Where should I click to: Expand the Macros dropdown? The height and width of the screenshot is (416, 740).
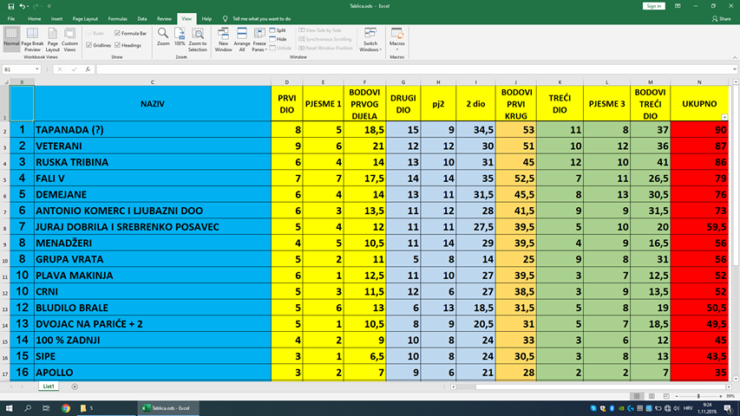tap(397, 39)
